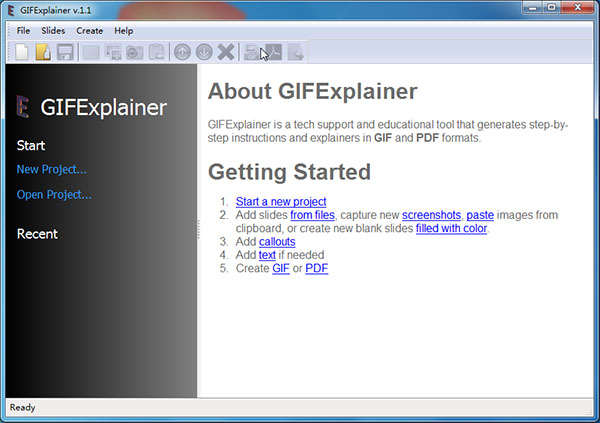The height and width of the screenshot is (423, 600).
Task: Click the 'Getting Started' heading
Action: pos(289,172)
